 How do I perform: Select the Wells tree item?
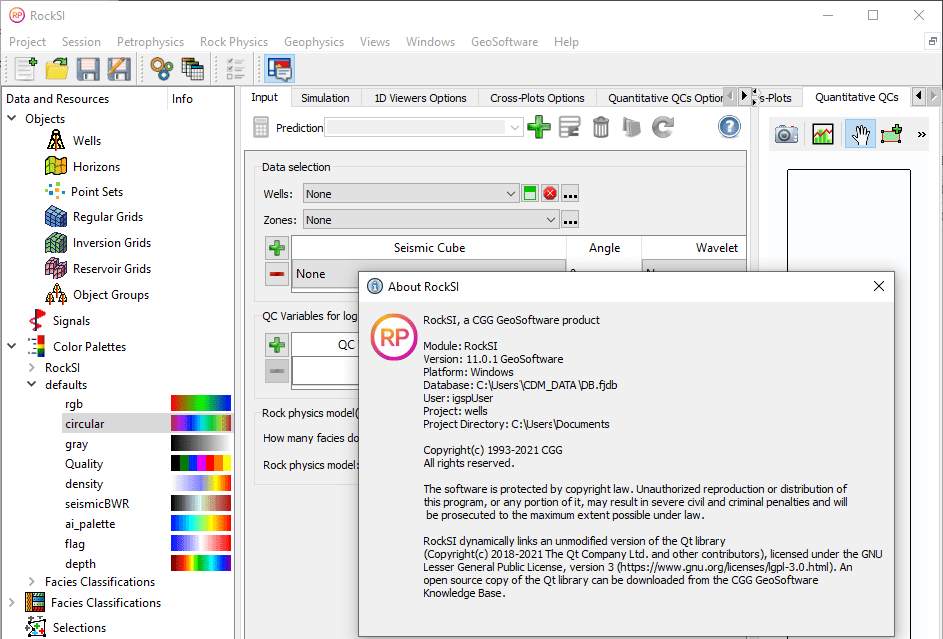87,141
